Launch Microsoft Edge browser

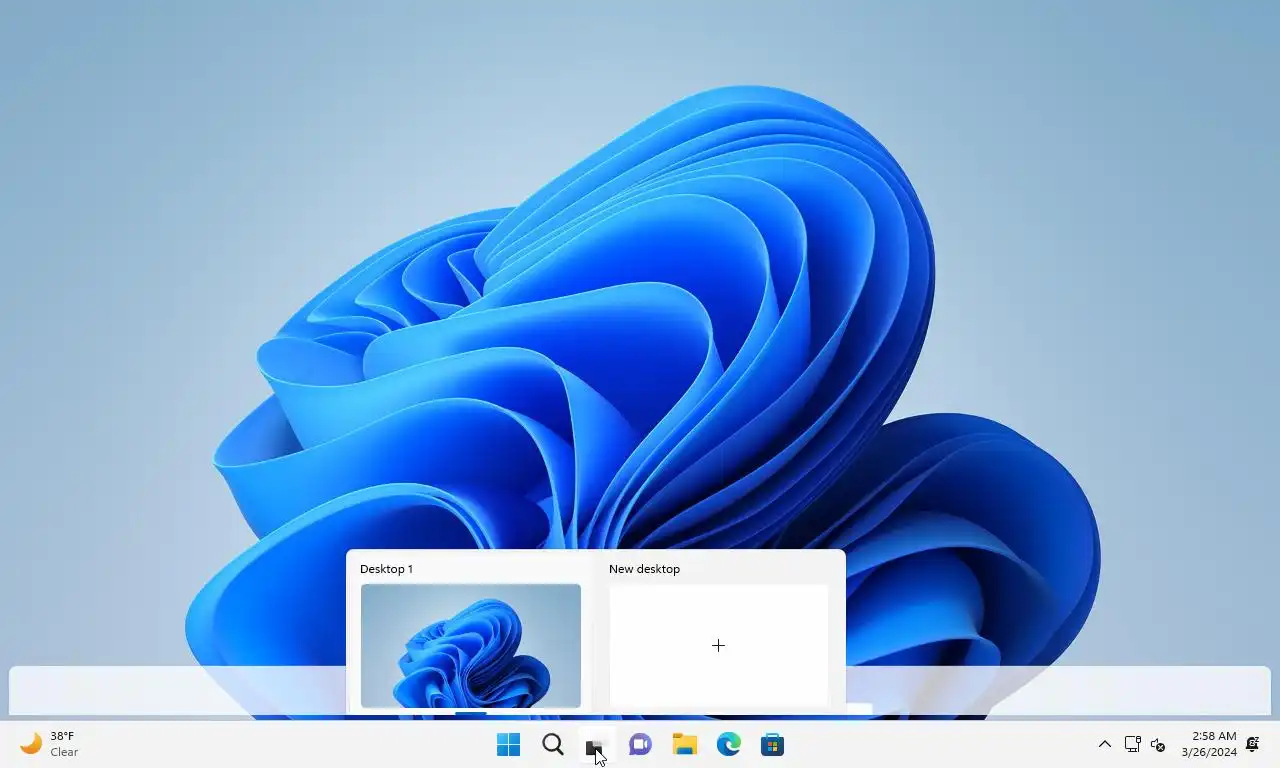point(728,744)
